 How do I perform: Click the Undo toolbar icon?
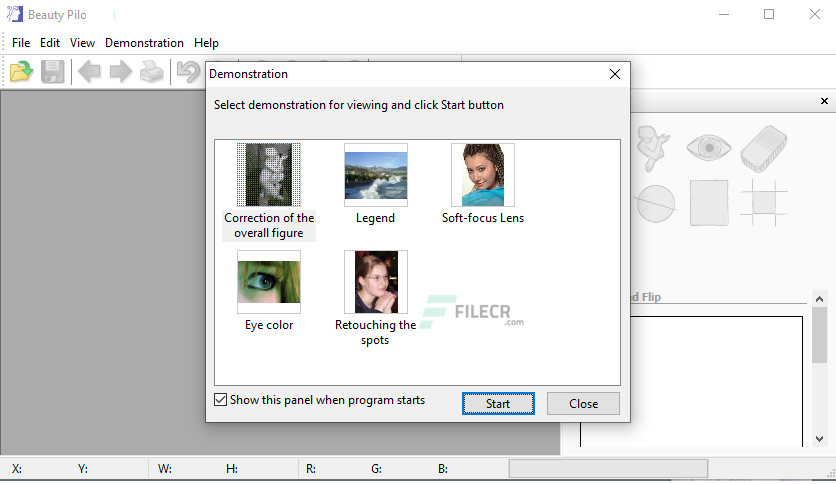pyautogui.click(x=188, y=71)
